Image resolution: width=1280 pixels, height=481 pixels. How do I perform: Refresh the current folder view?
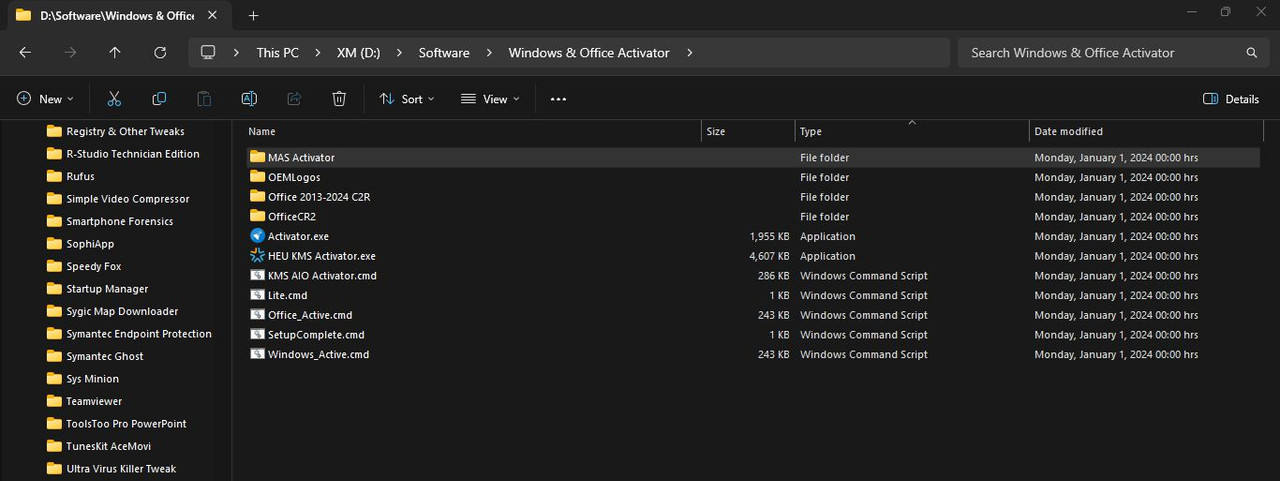[160, 53]
